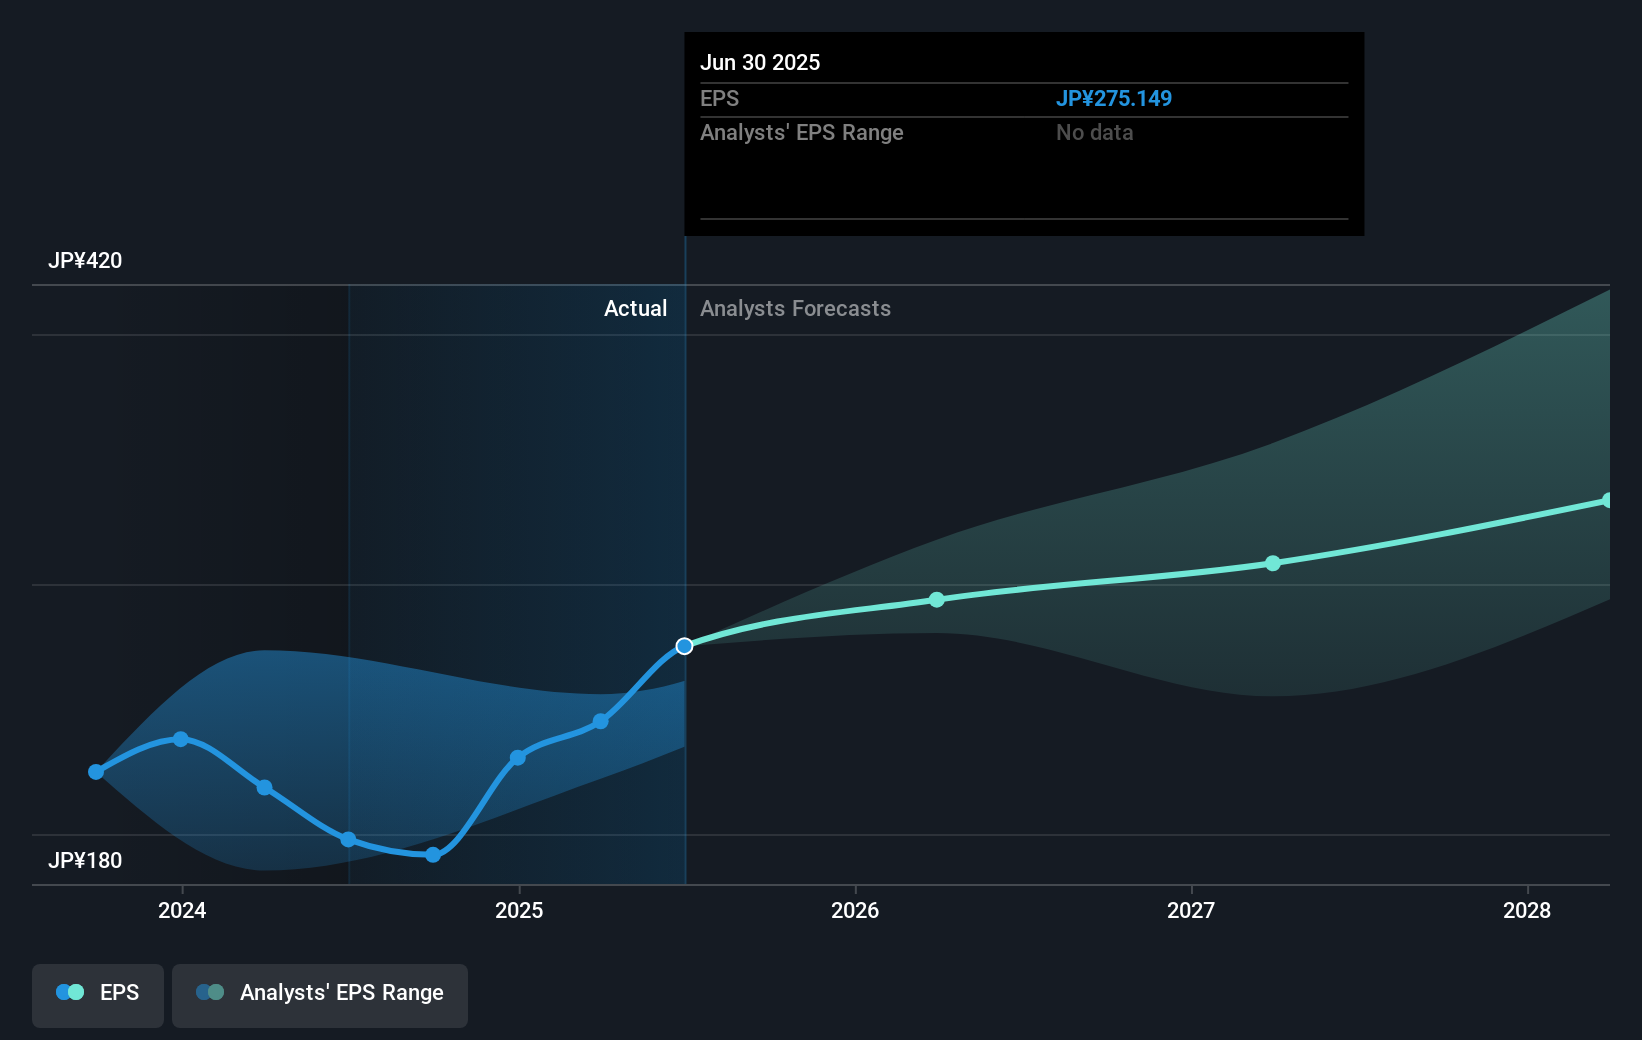
Task: Click the 2024 axis label
Action: pos(181,911)
